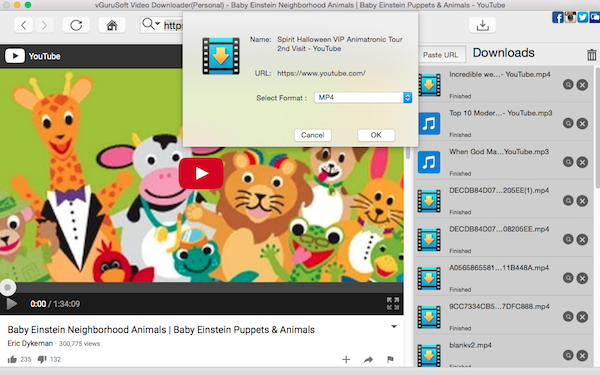The width and height of the screenshot is (600, 375).
Task: Add video to playlist with plus icon
Action: [x=346, y=359]
